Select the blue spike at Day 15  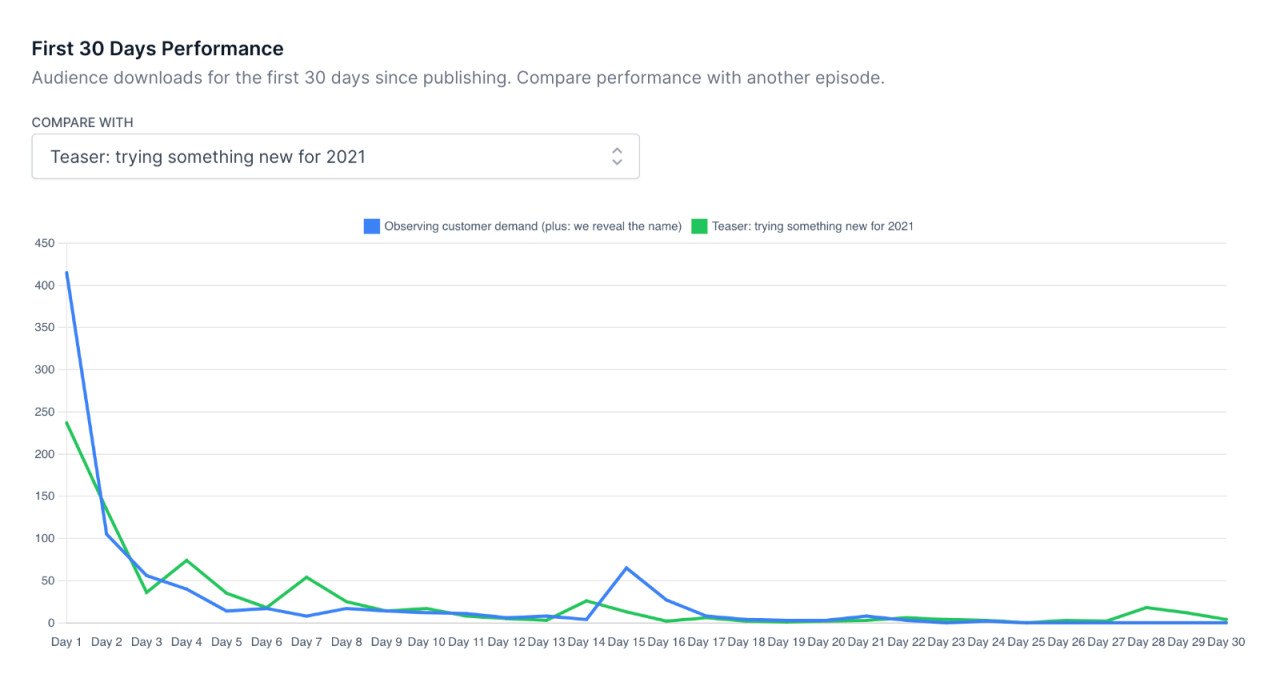[x=627, y=566]
